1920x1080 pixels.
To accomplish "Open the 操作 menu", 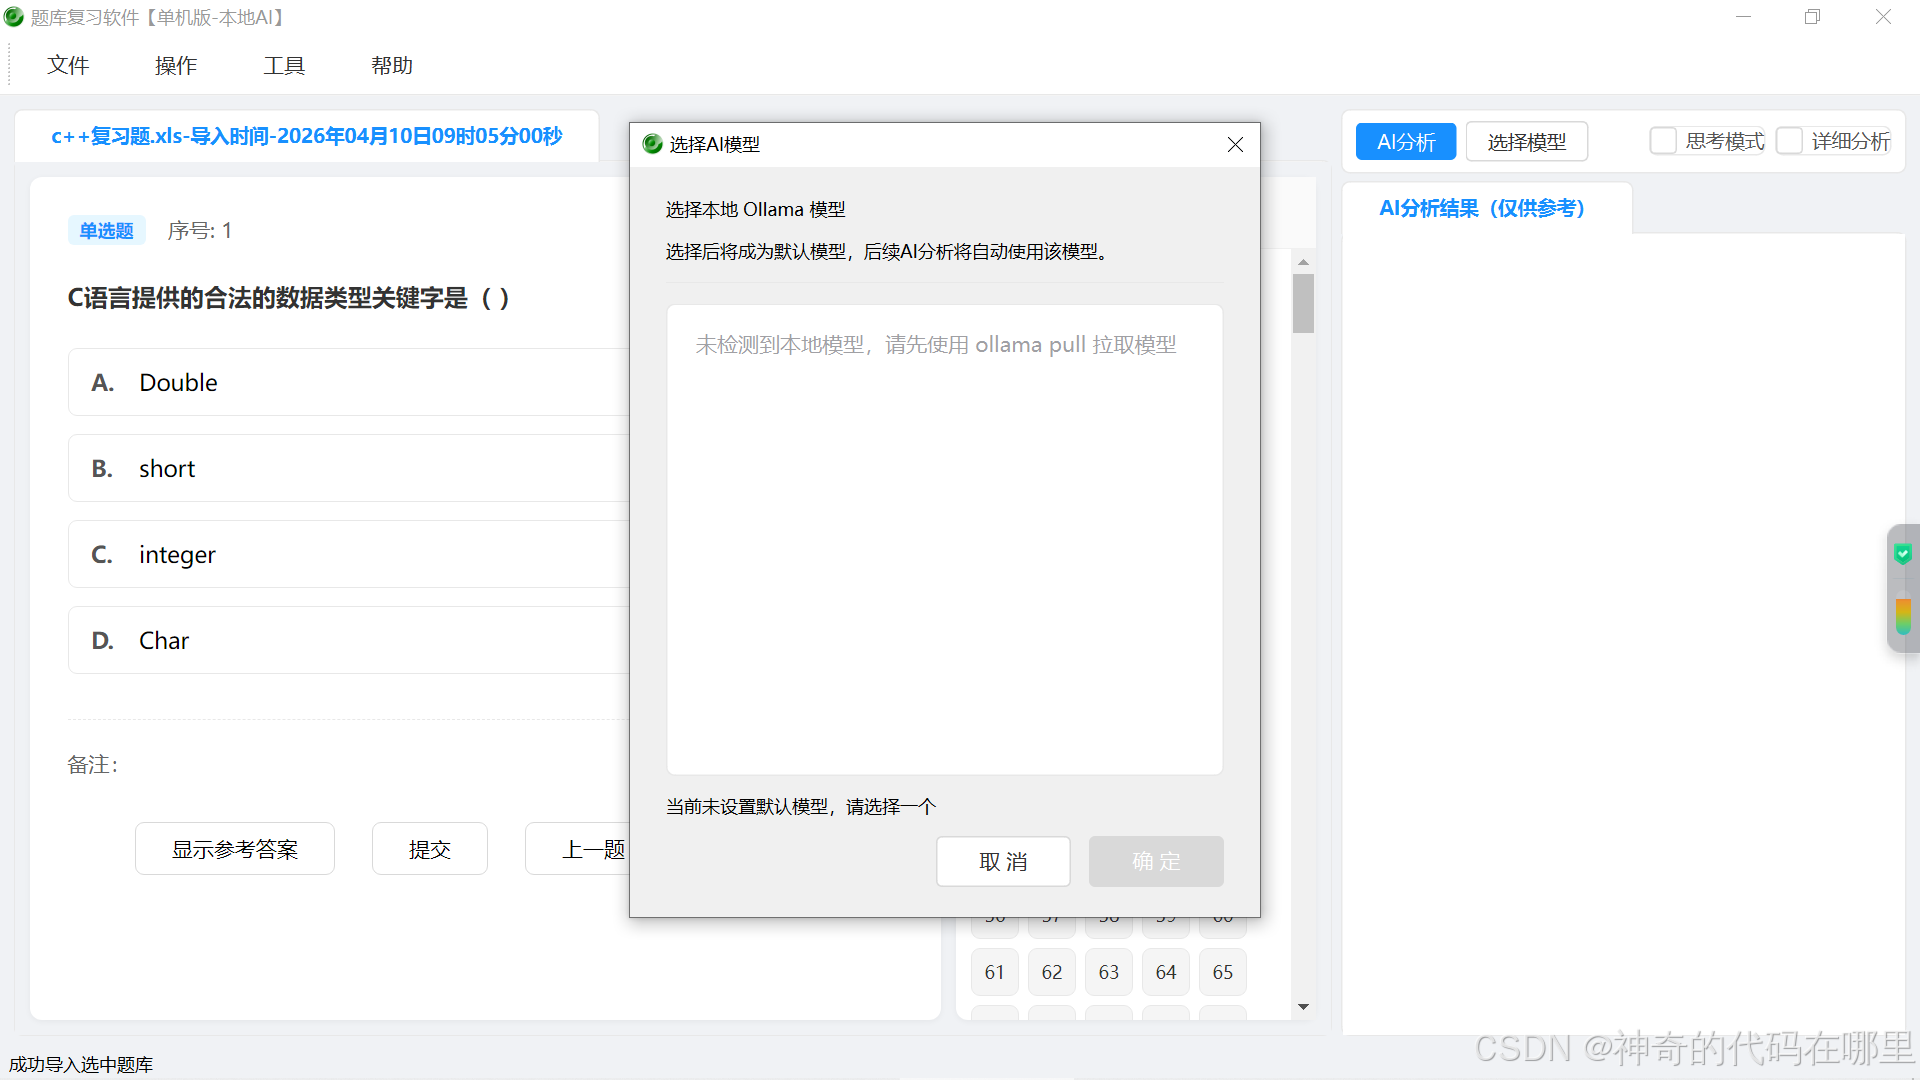I will tap(176, 65).
